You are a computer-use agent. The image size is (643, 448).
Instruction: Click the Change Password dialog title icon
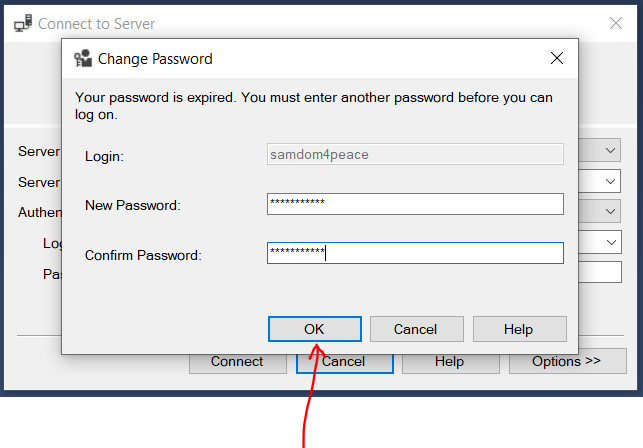point(83,58)
